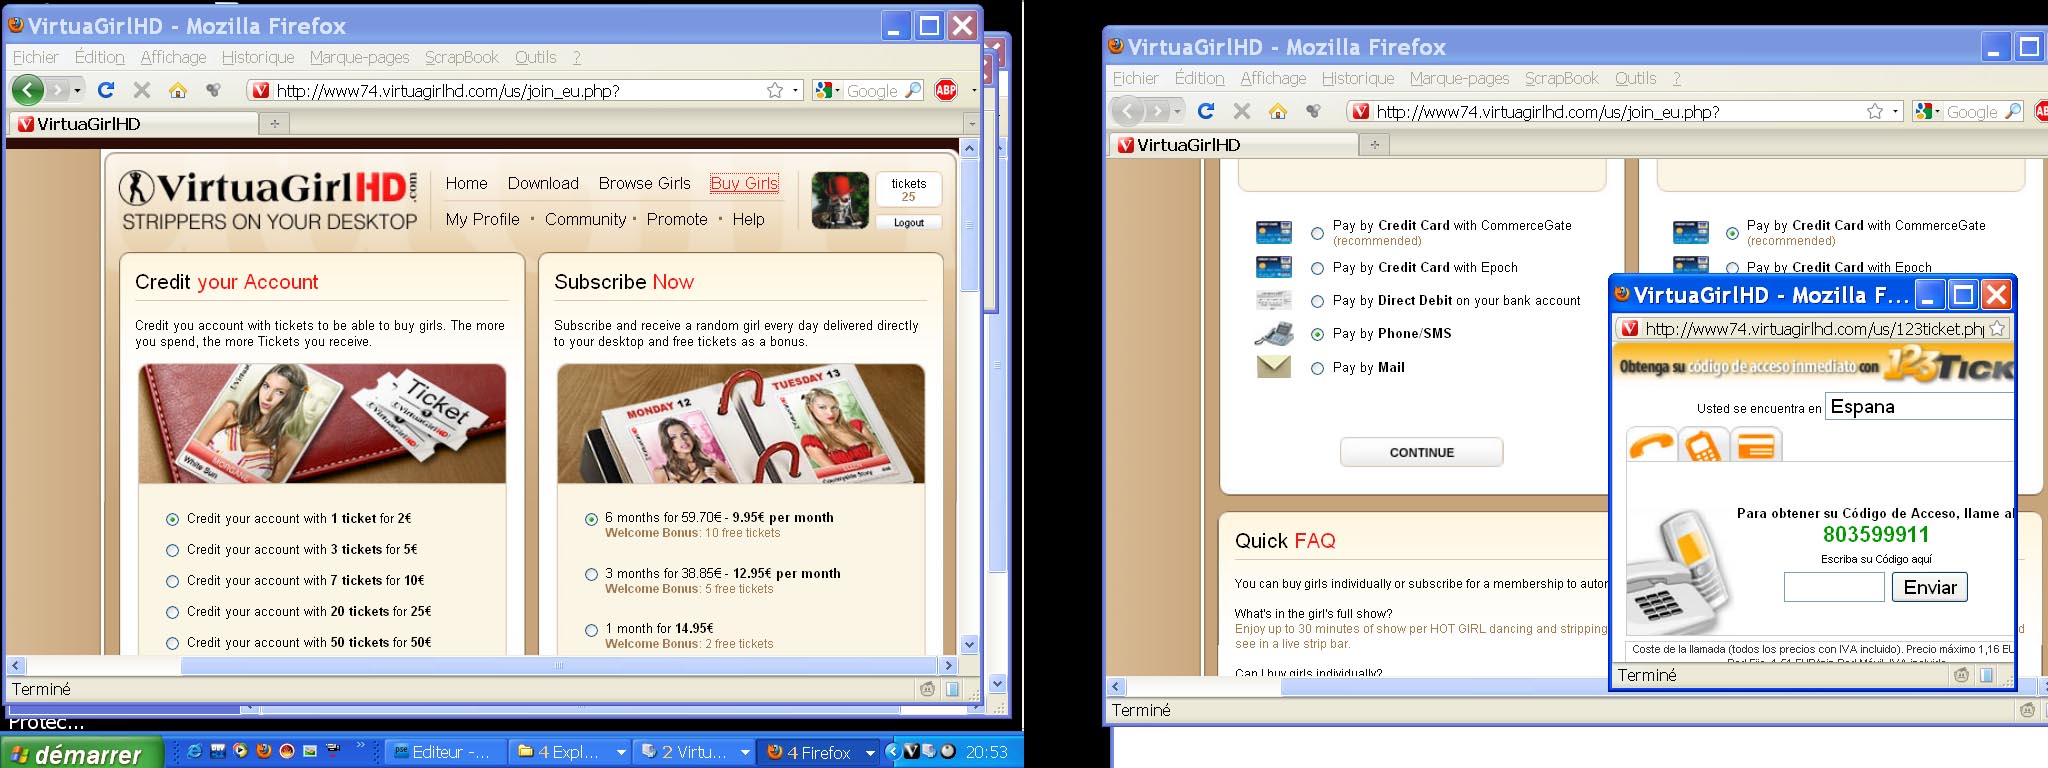Viewport: 2048px width, 768px height.
Task: Click V tray icon in system tray
Action: click(x=911, y=751)
